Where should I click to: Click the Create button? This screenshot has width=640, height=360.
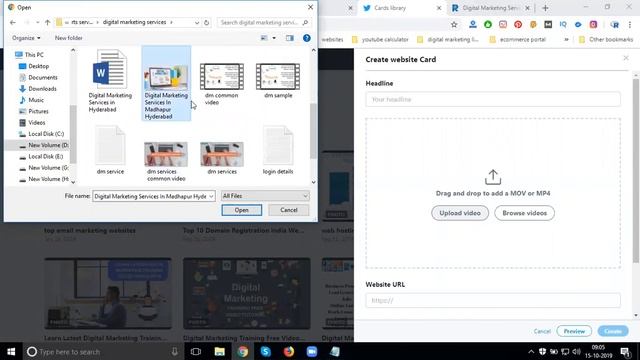613,331
